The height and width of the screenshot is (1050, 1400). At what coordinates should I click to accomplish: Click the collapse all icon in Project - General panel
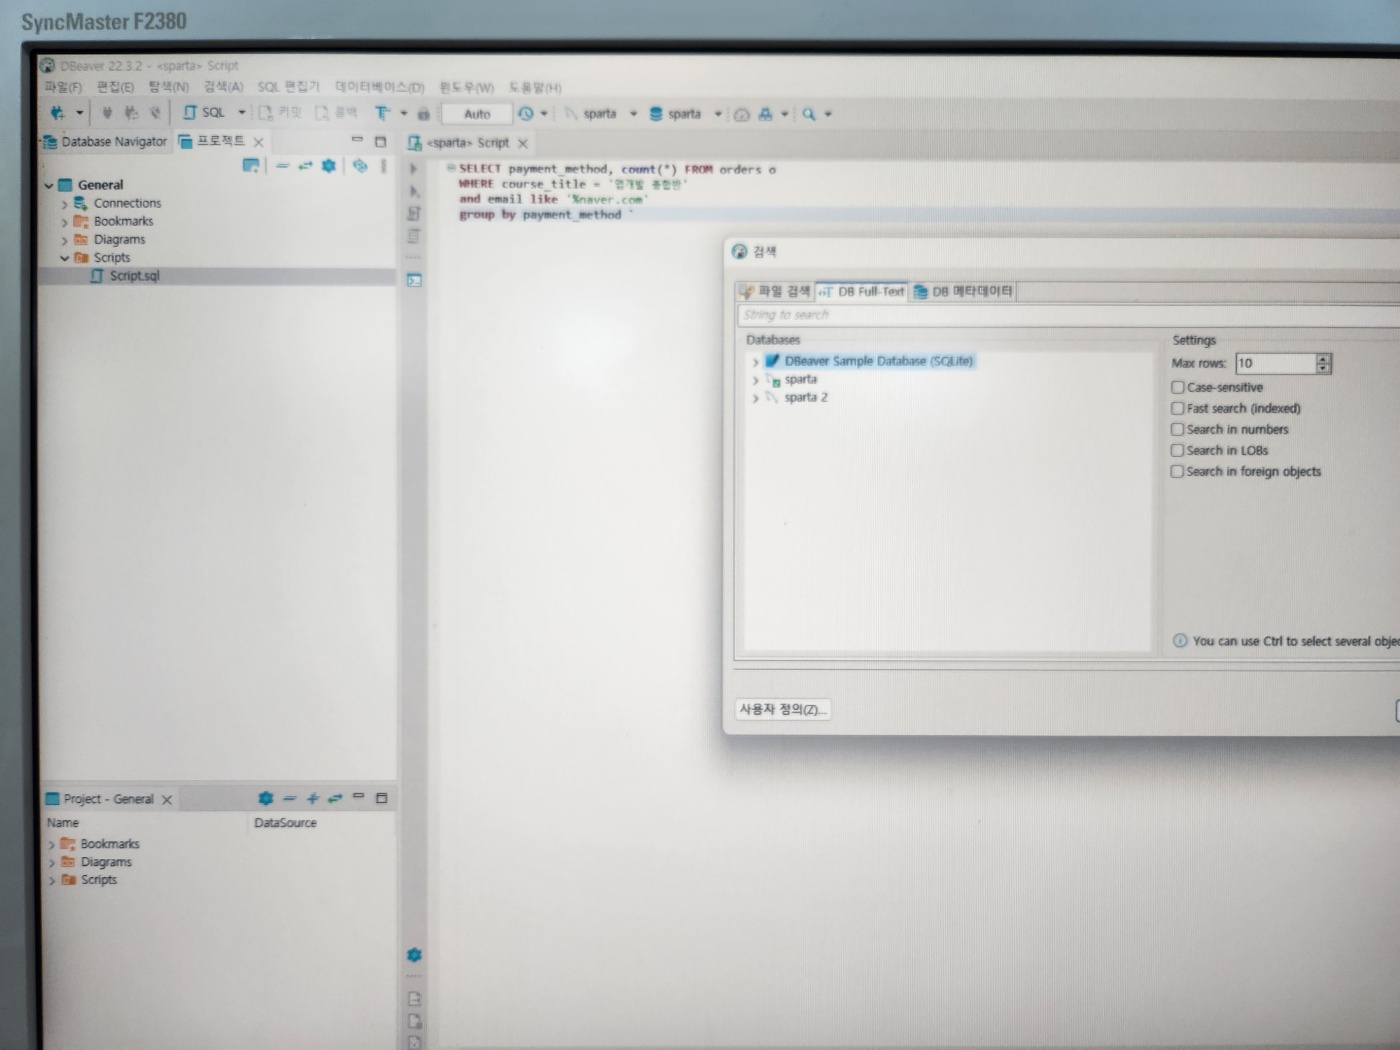tap(289, 798)
